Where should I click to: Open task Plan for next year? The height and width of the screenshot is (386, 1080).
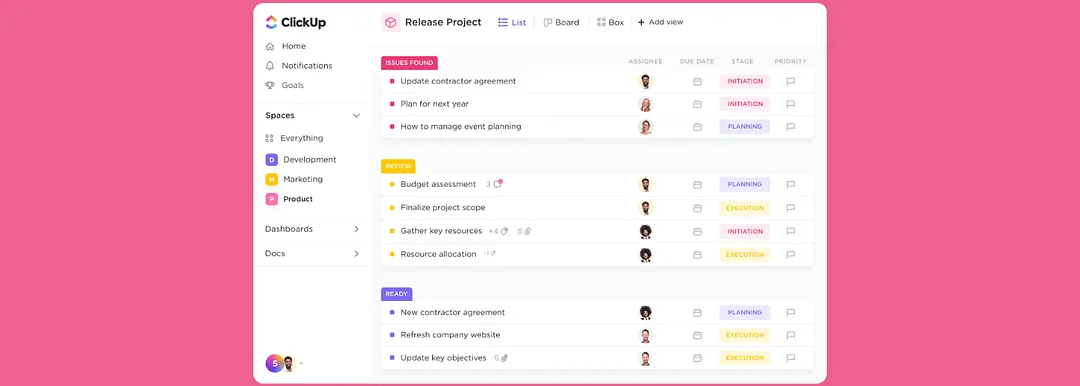click(x=435, y=104)
